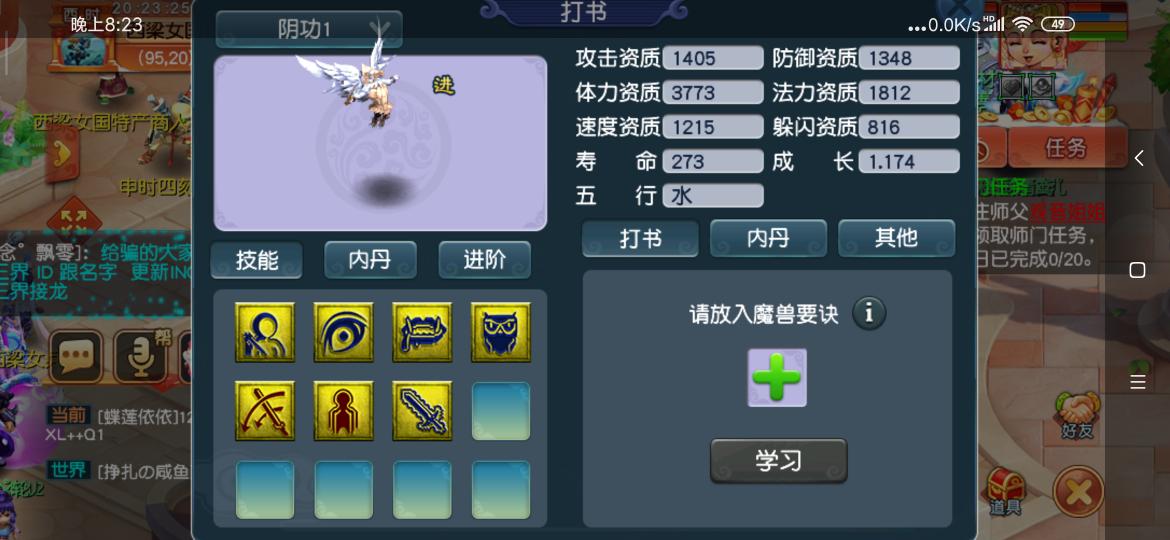Click the first empty skill slot
This screenshot has height=540, width=1170.
(x=501, y=411)
